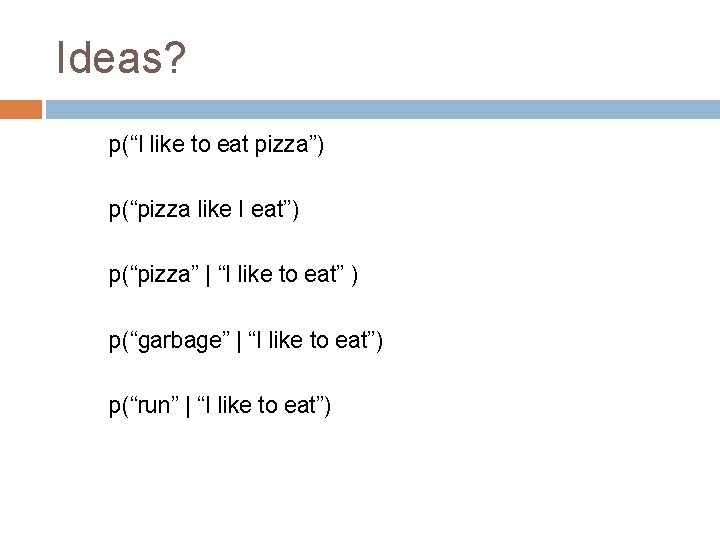This screenshot has height=540, width=720.
Task: Click the "Ideas?" slide title
Action: click(x=121, y=58)
